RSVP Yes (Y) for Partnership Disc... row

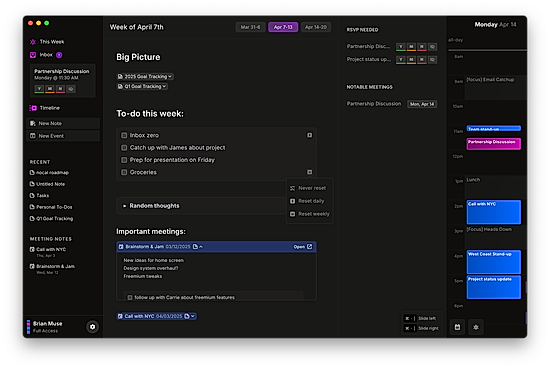tap(401, 46)
